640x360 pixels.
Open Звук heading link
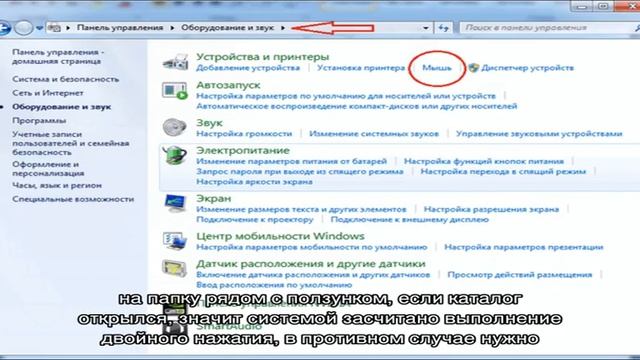(x=209, y=123)
